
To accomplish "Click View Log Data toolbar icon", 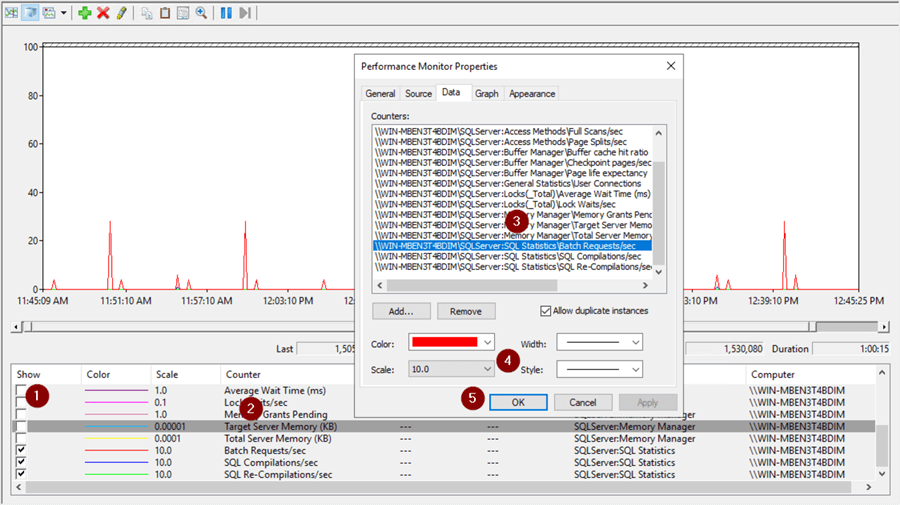I will pyautogui.click(x=30, y=13).
